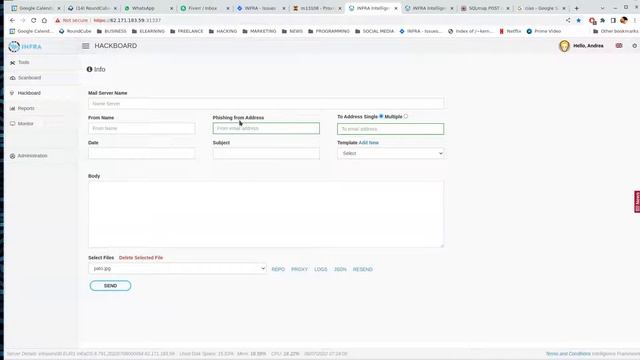
Task: Open the BUSINESS bookmarks folder
Action: [111, 31]
